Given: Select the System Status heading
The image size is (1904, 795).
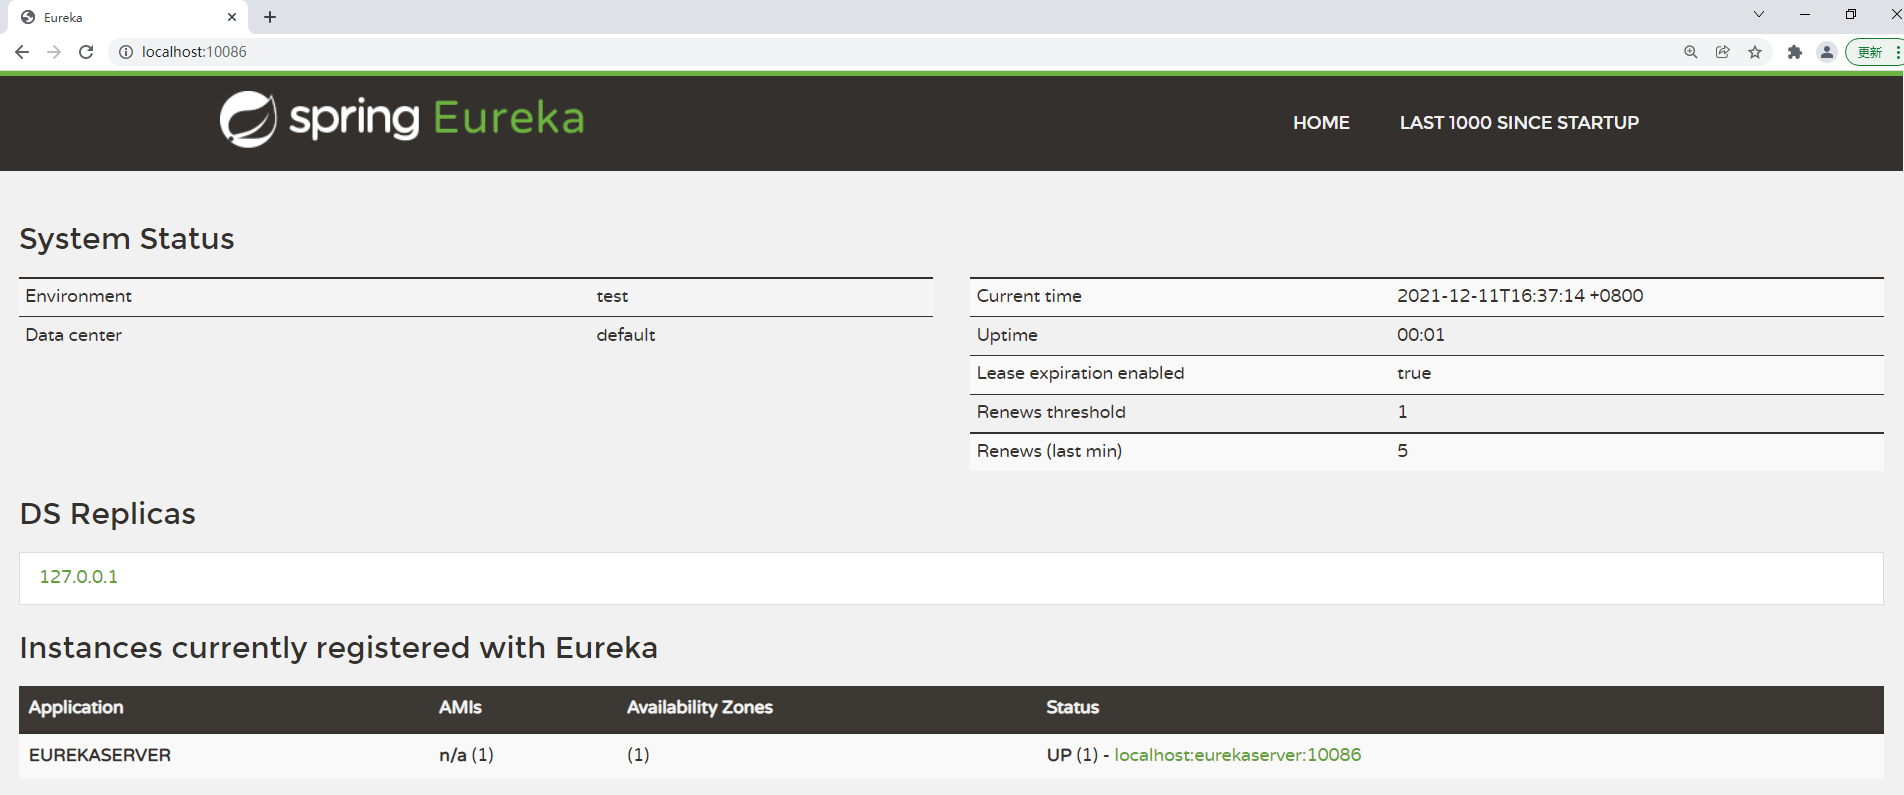Looking at the screenshot, I should 127,239.
